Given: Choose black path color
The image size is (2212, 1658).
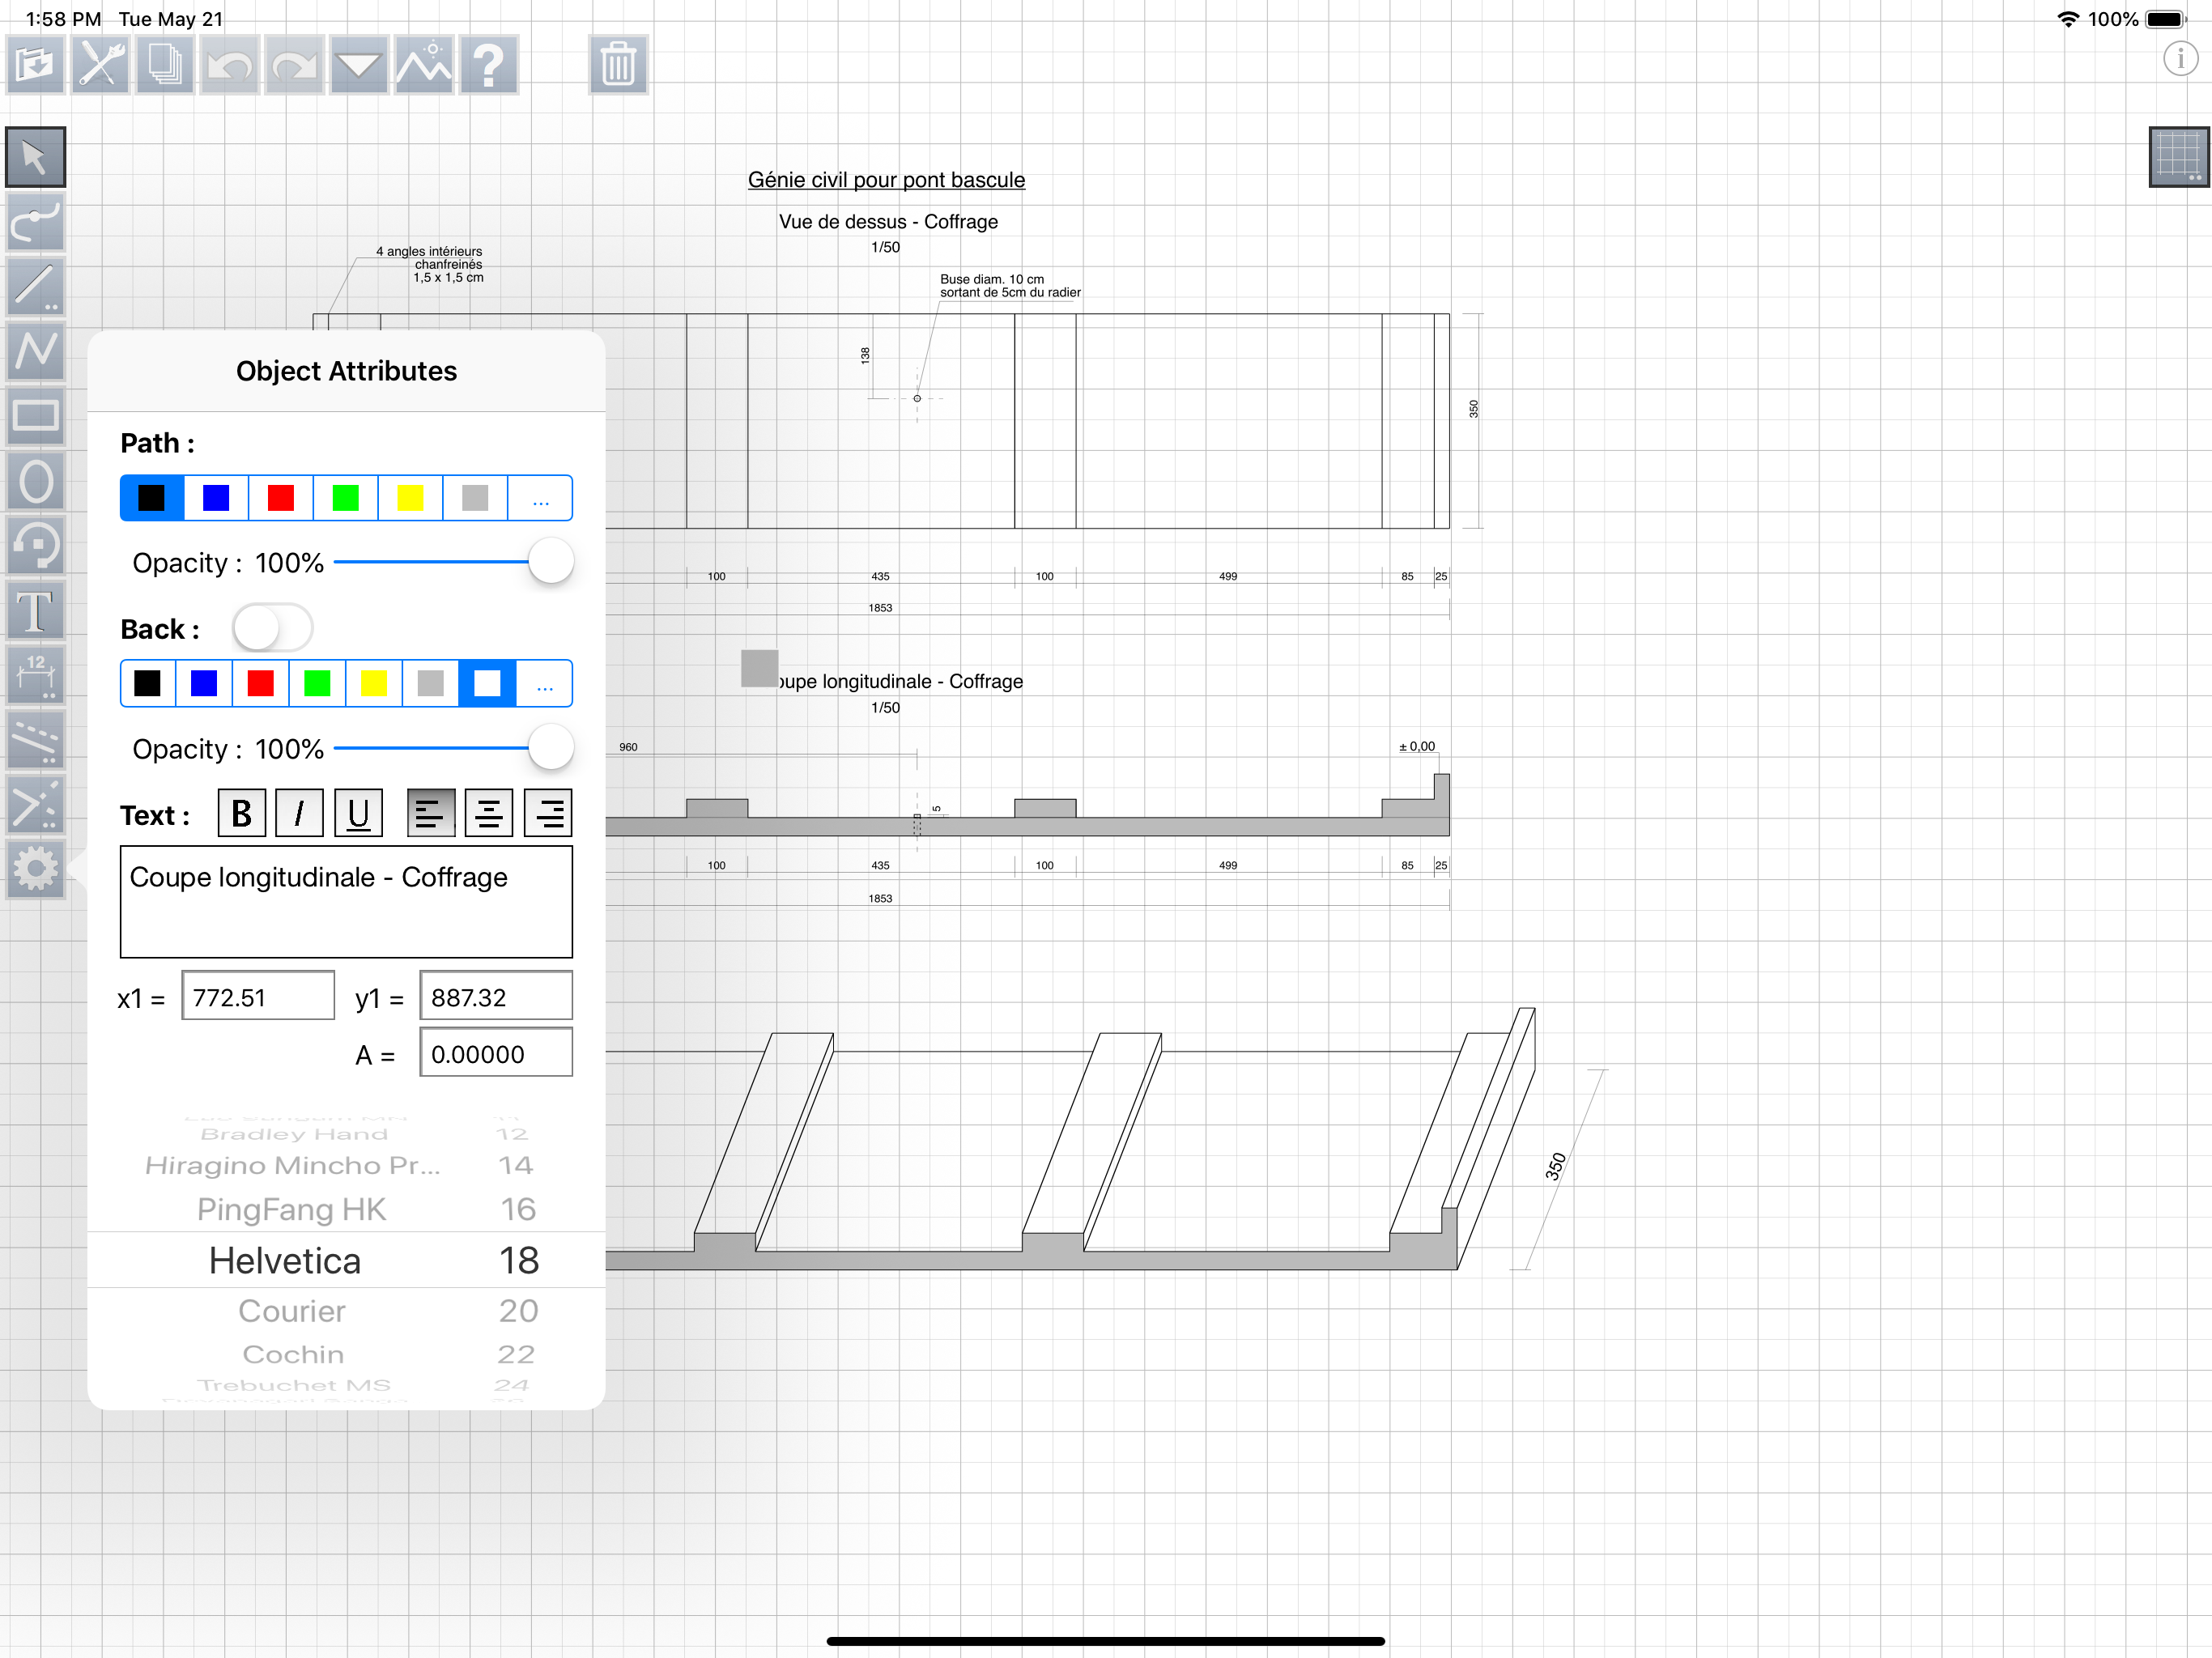Looking at the screenshot, I should 152,498.
